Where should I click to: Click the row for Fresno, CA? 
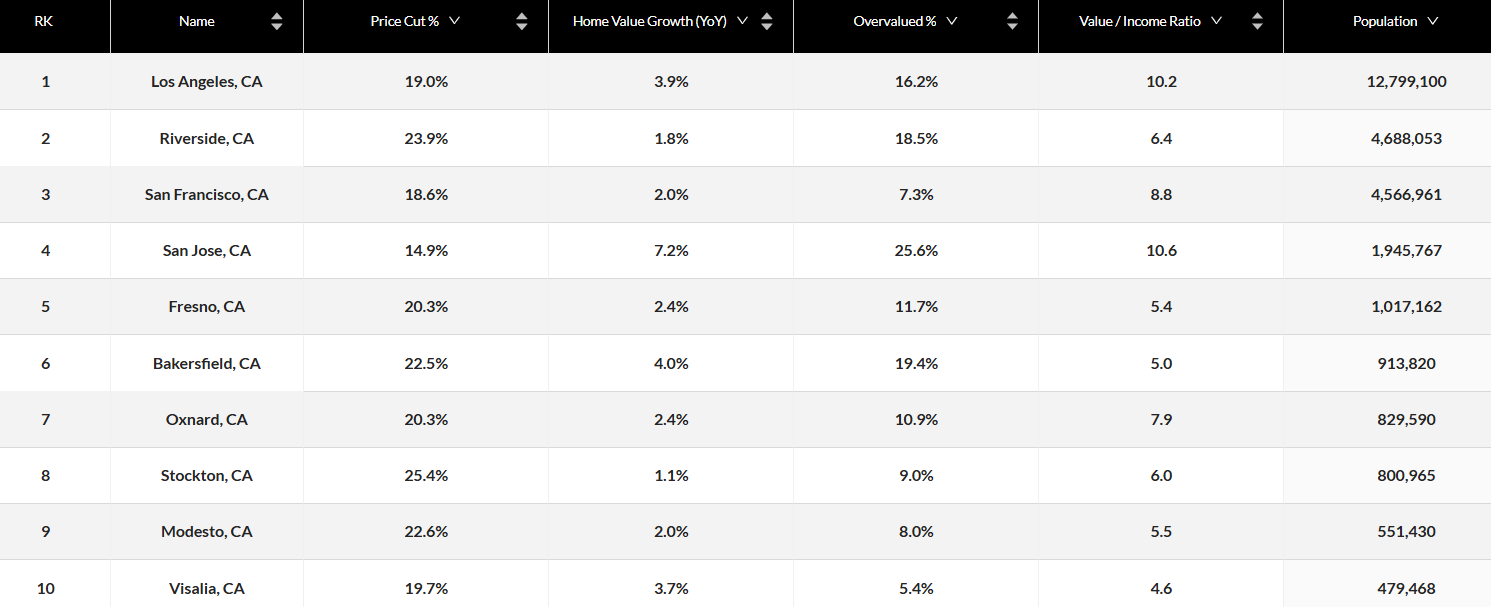(x=206, y=306)
